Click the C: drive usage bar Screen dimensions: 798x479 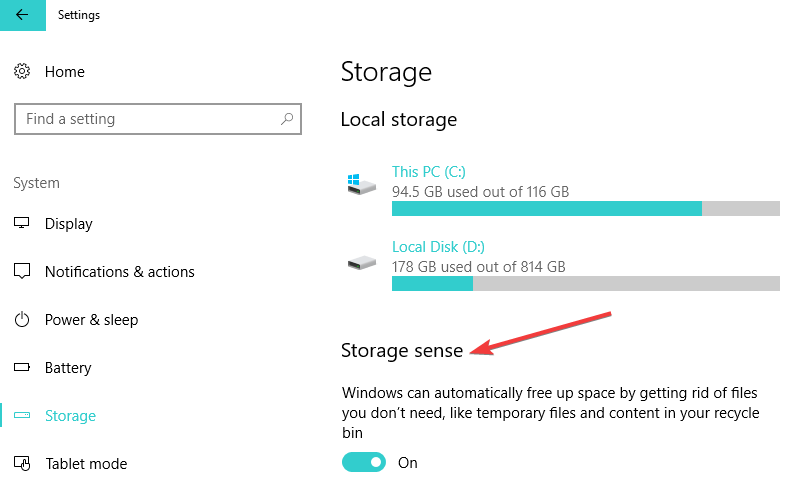[586, 208]
